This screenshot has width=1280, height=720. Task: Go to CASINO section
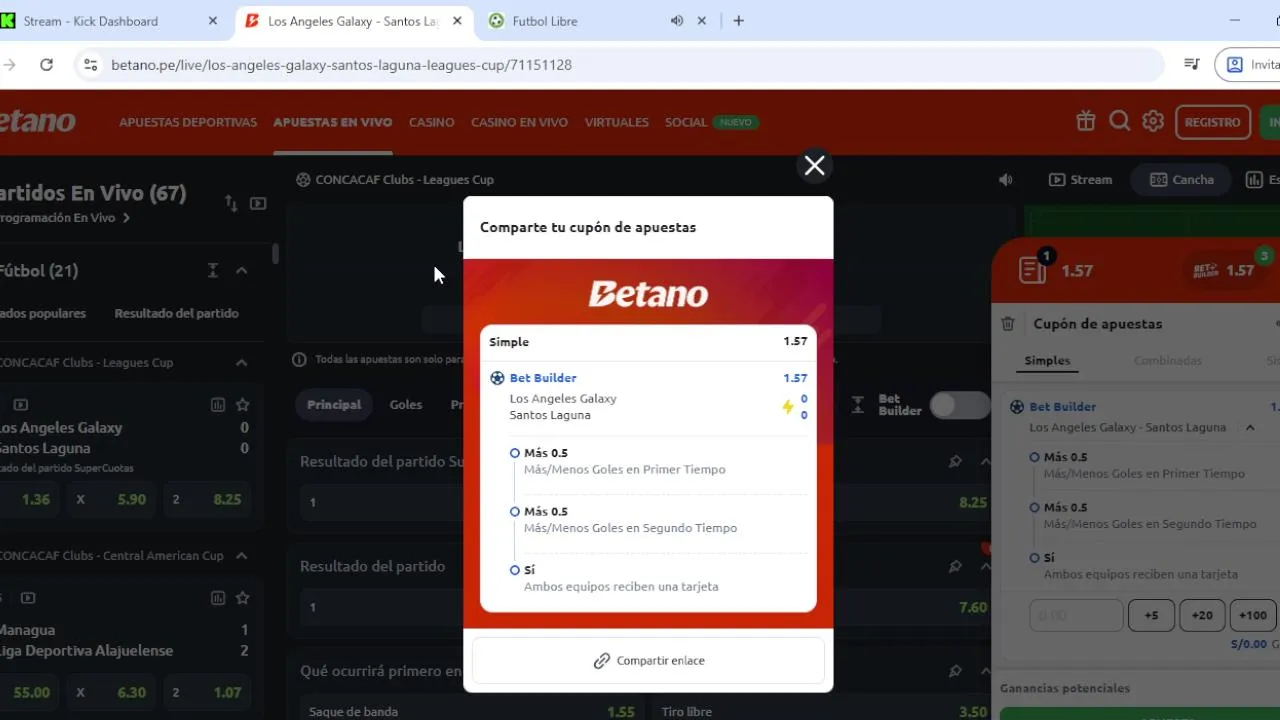point(431,122)
